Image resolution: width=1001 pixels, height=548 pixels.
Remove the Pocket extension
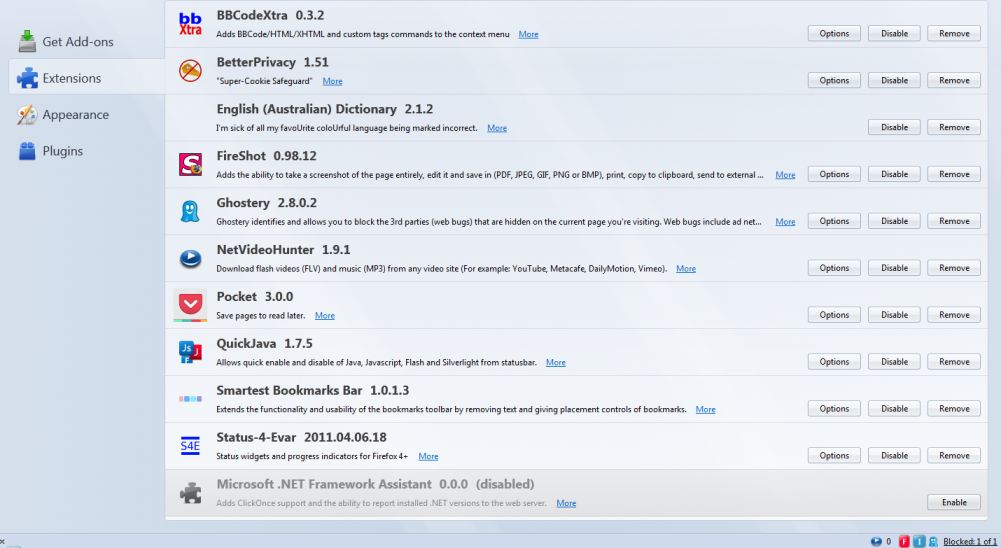954,315
